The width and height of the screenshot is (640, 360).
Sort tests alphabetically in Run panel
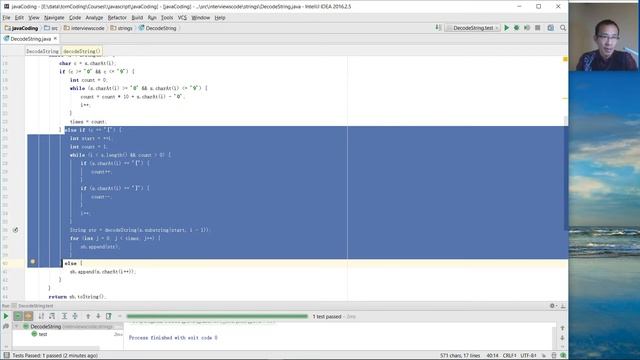pos(41,316)
